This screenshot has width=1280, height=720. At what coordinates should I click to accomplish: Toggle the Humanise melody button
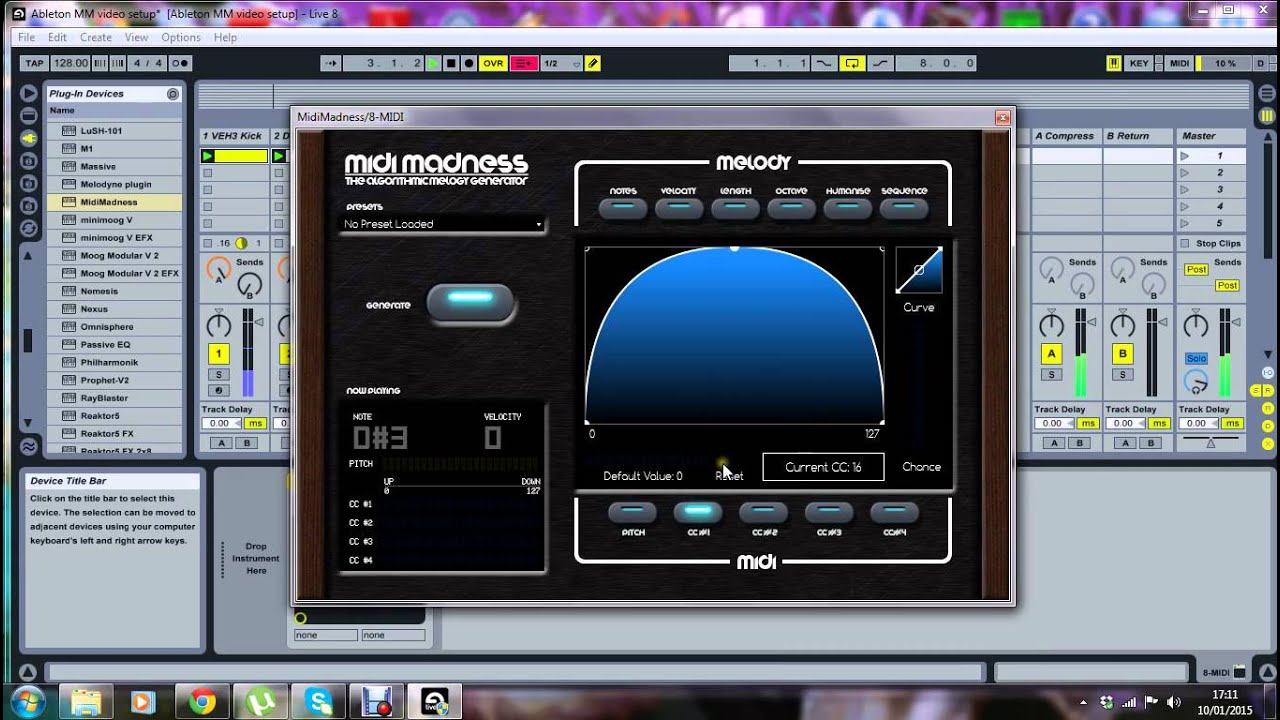(x=847, y=208)
